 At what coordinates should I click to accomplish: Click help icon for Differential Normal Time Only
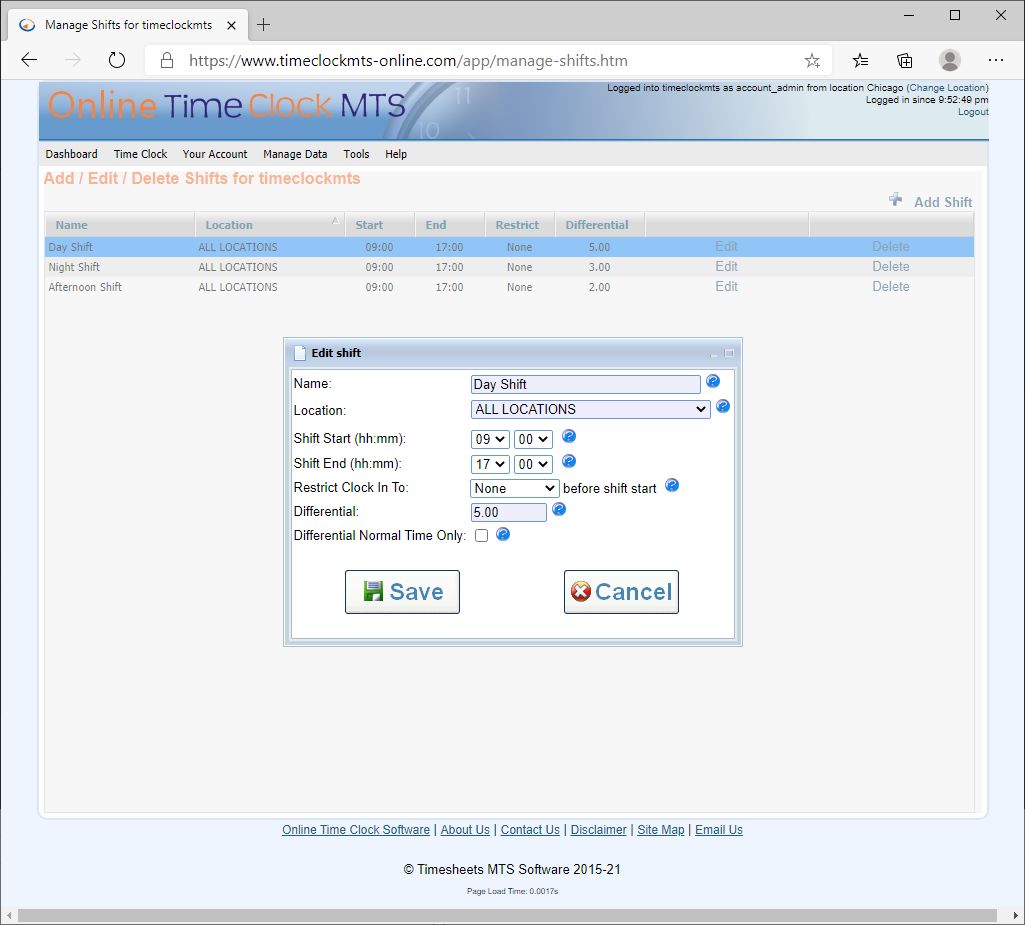pos(503,535)
